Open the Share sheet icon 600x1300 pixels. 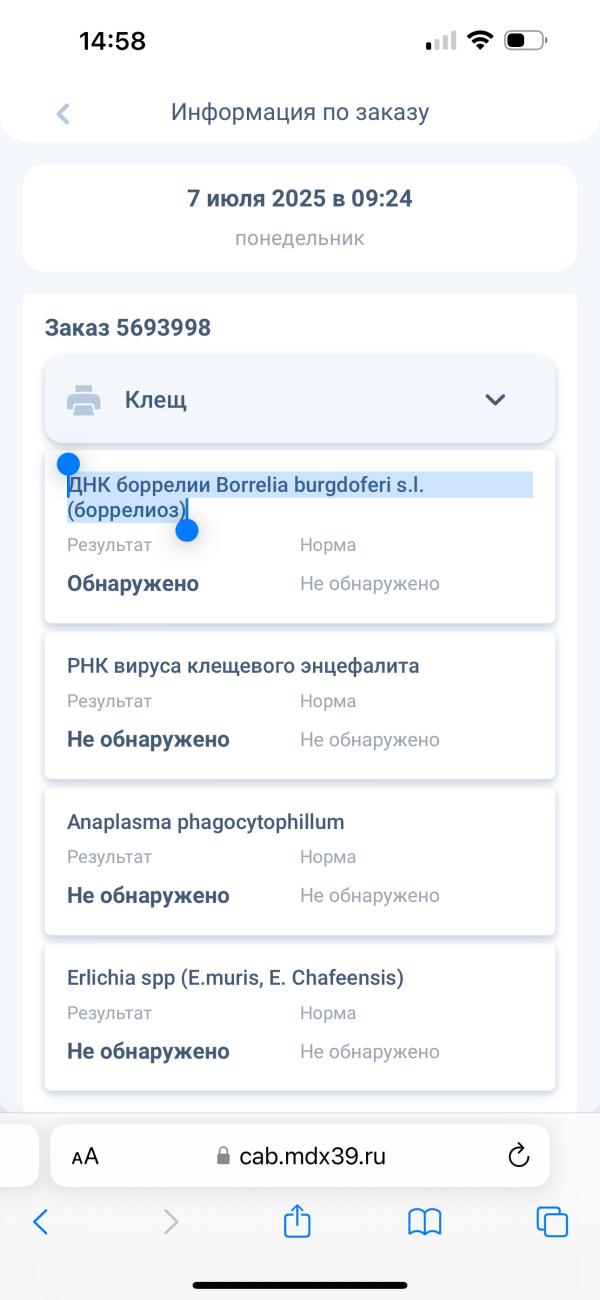tap(298, 1220)
